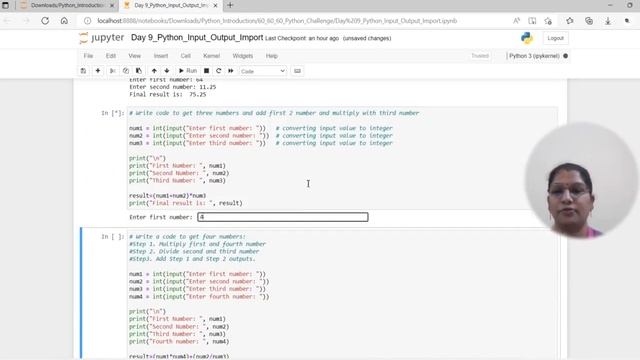Open the cell type Code dropdown
The image size is (640, 360).
click(263, 71)
